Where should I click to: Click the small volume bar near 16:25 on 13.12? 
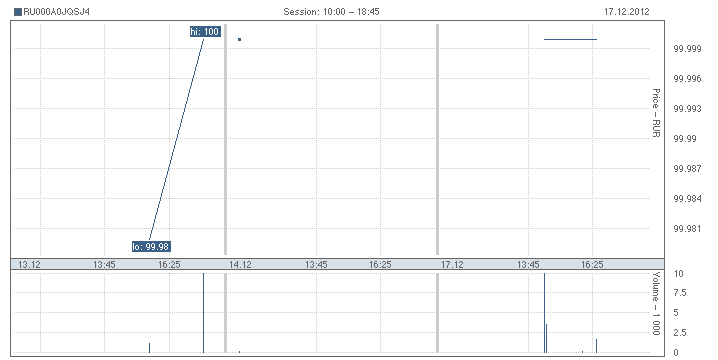coord(149,348)
